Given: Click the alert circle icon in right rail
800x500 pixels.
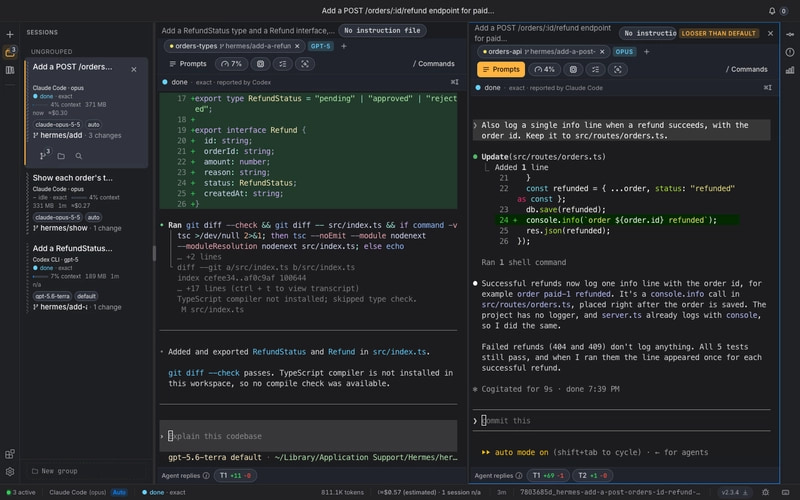Looking at the screenshot, I should [x=790, y=52].
